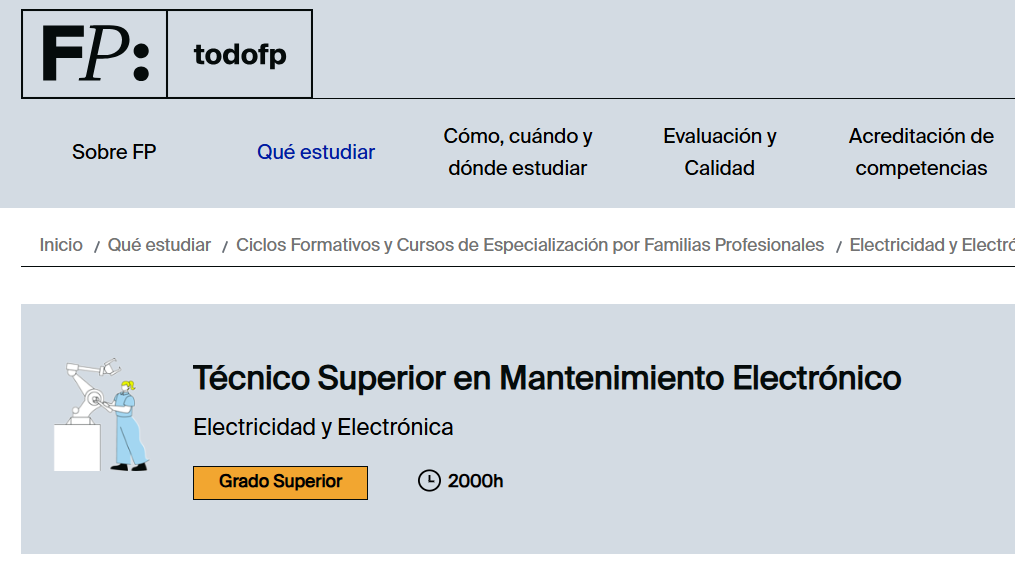Click the Qué estudiar breadcrumb link
1015x561 pixels.
(x=159, y=245)
